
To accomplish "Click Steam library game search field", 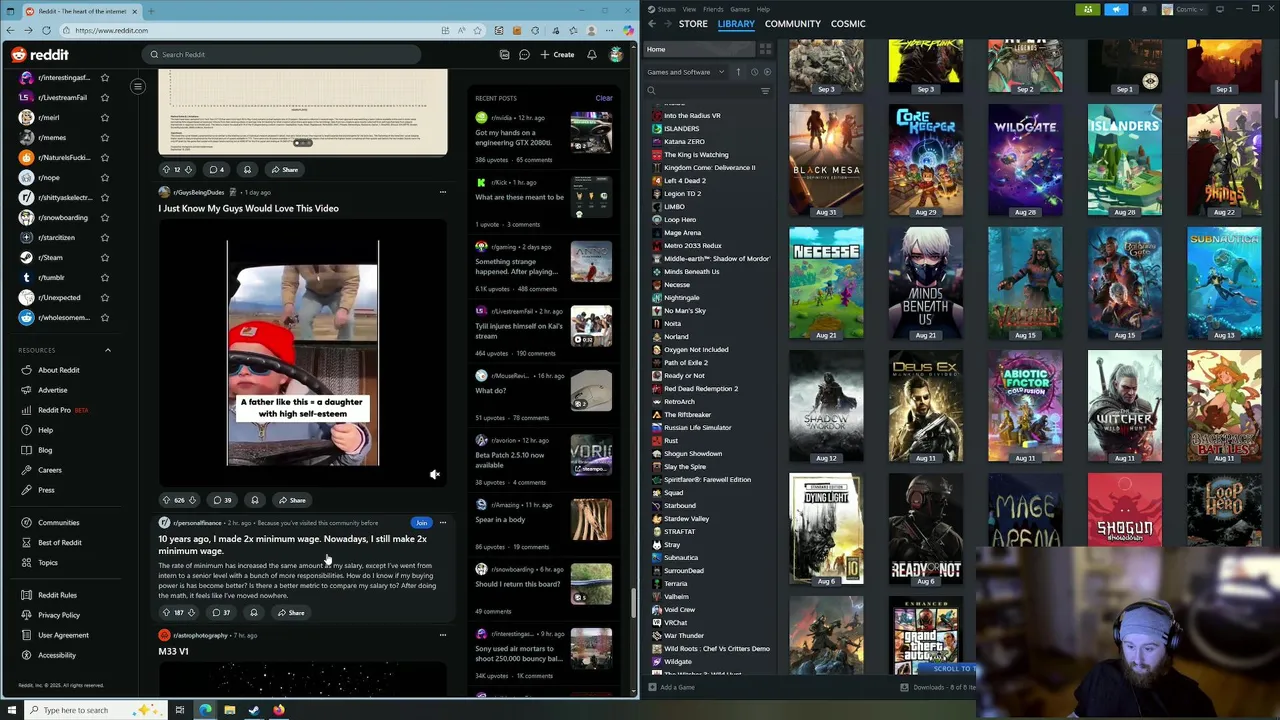I will point(702,91).
